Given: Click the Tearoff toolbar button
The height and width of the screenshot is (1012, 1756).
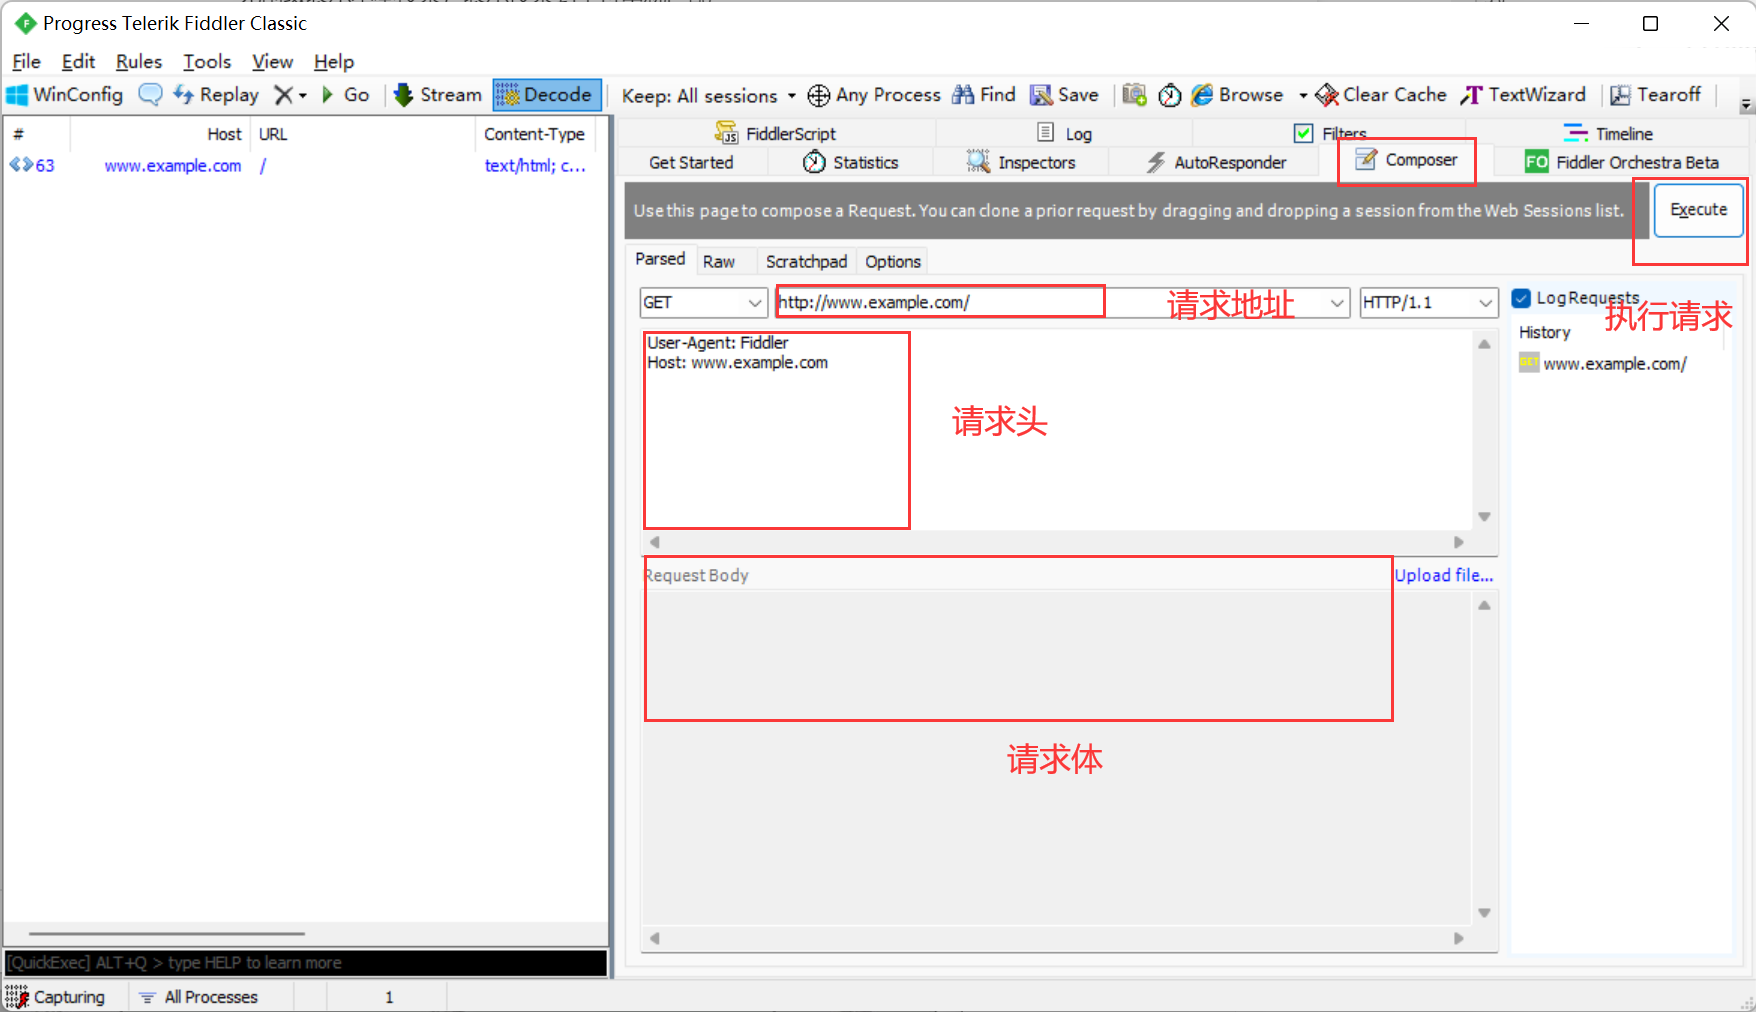Looking at the screenshot, I should coord(1656,95).
